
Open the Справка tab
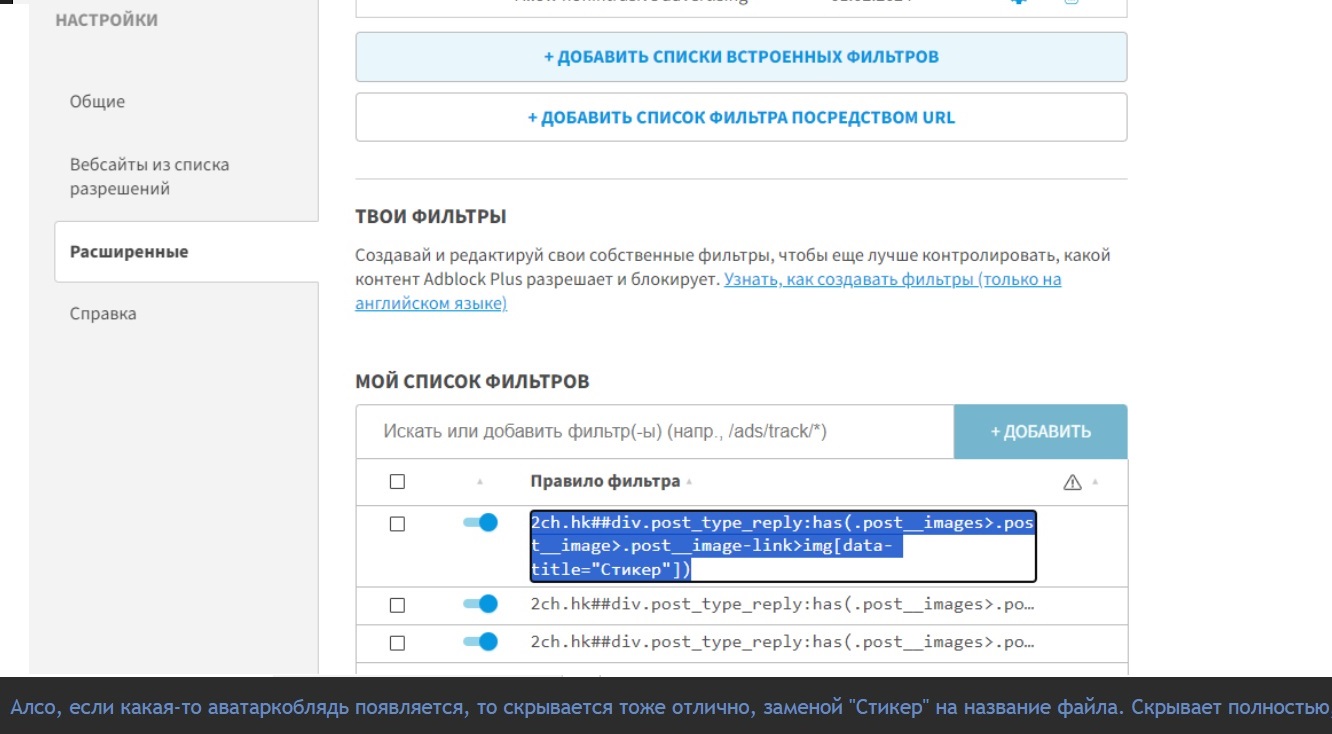(103, 314)
